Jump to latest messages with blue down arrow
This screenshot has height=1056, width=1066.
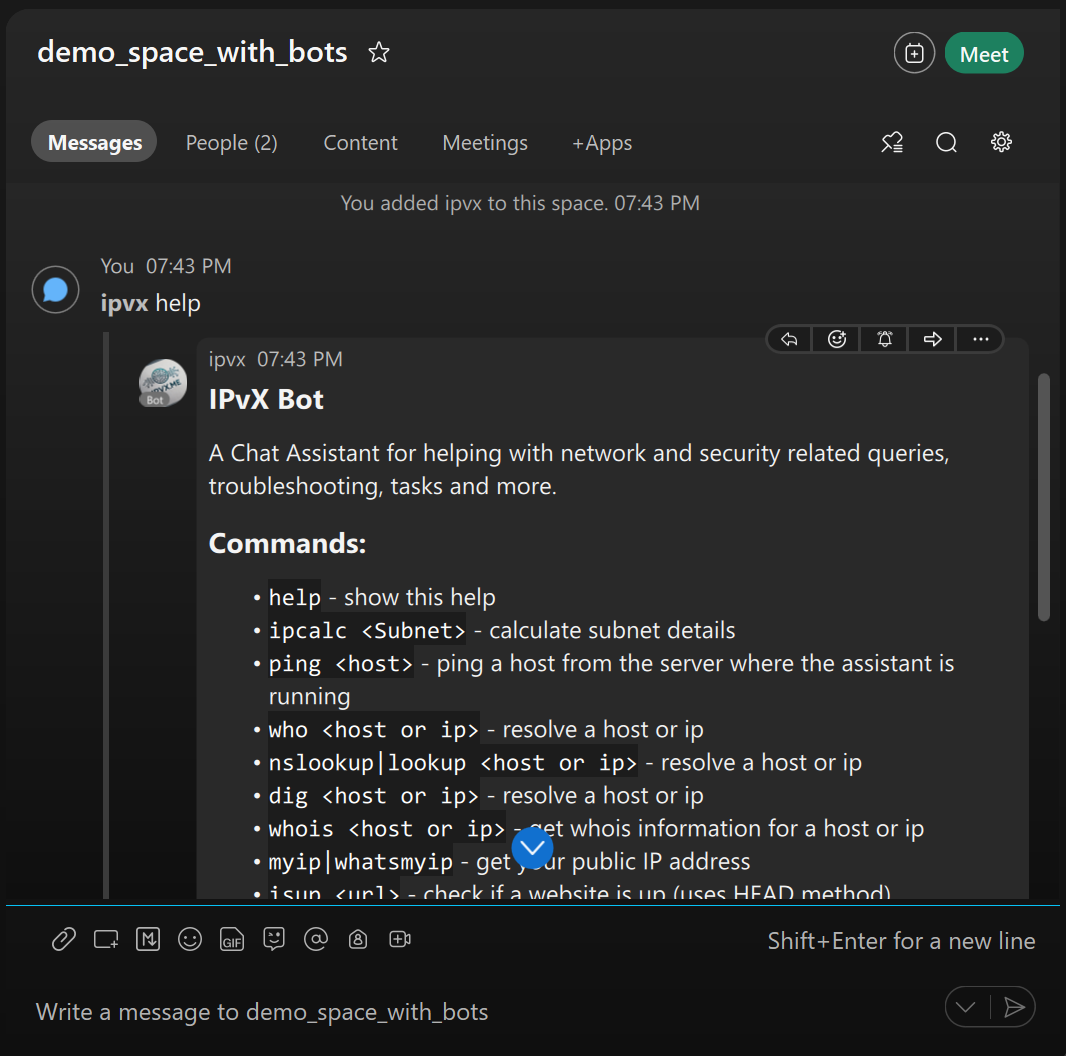click(532, 848)
